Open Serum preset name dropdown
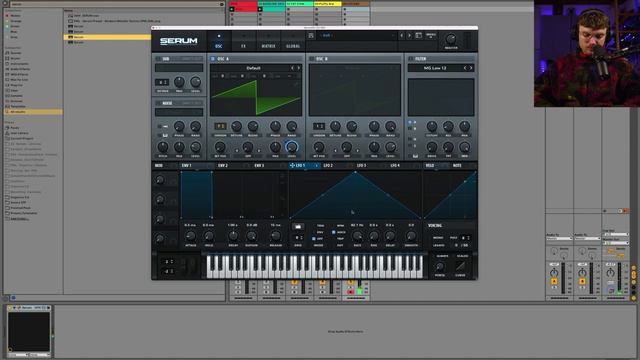640x360 pixels. click(x=357, y=36)
